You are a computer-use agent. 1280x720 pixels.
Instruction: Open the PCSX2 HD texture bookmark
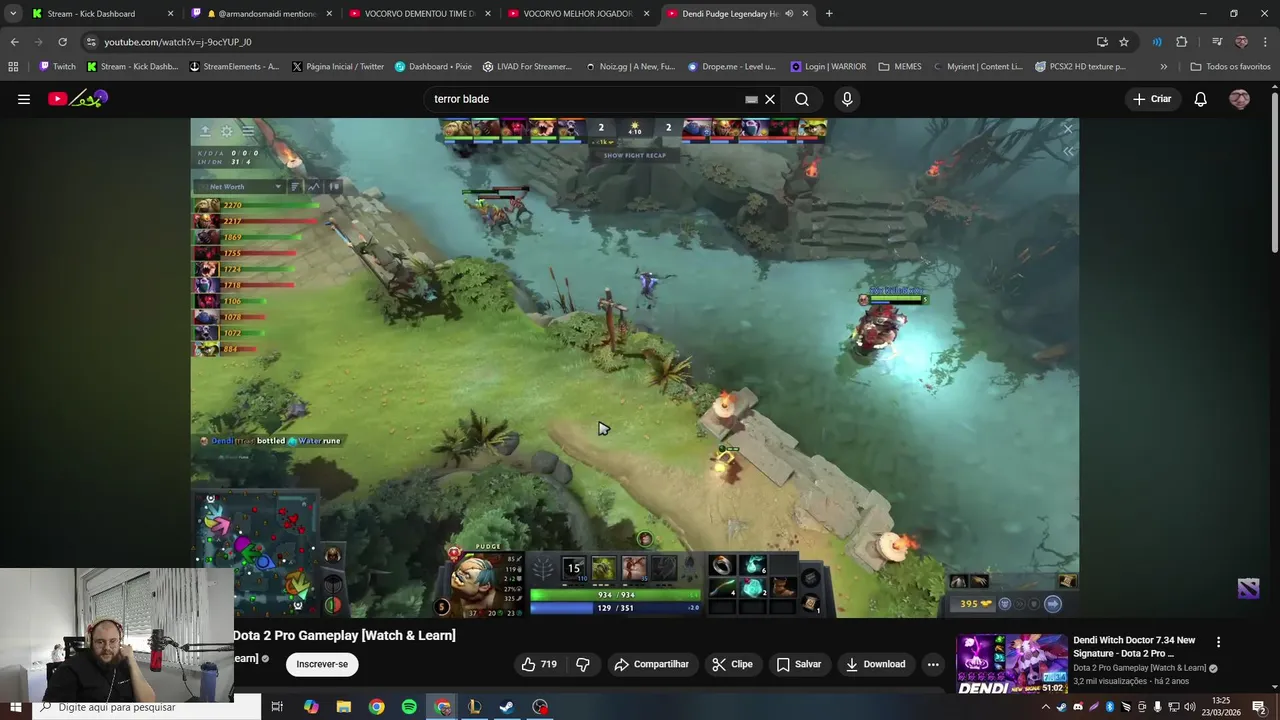1080,67
